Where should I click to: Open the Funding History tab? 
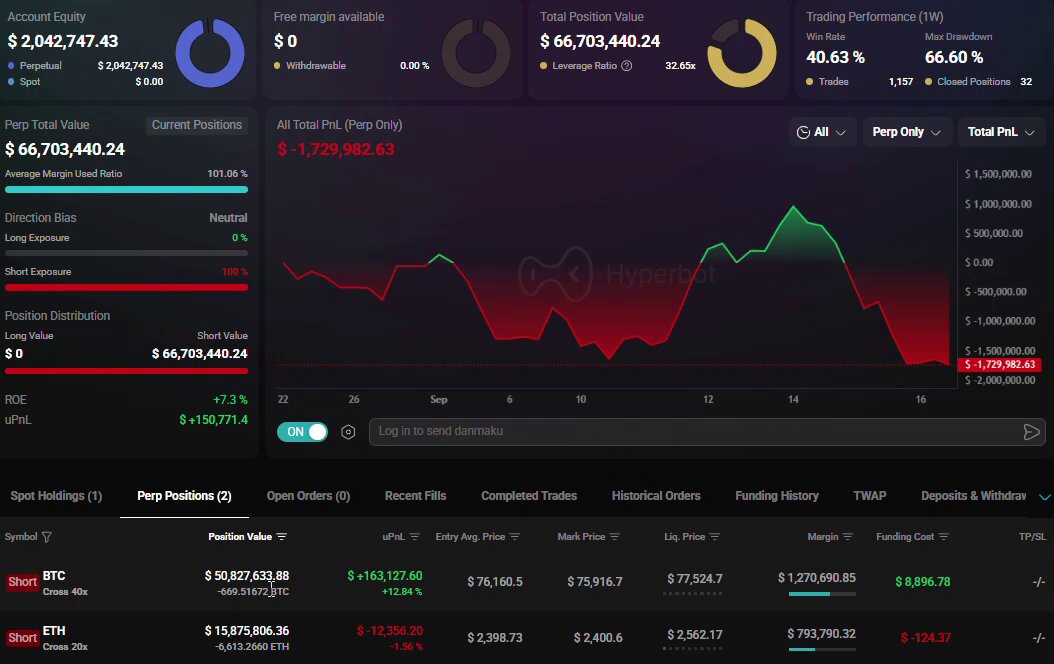pos(777,496)
